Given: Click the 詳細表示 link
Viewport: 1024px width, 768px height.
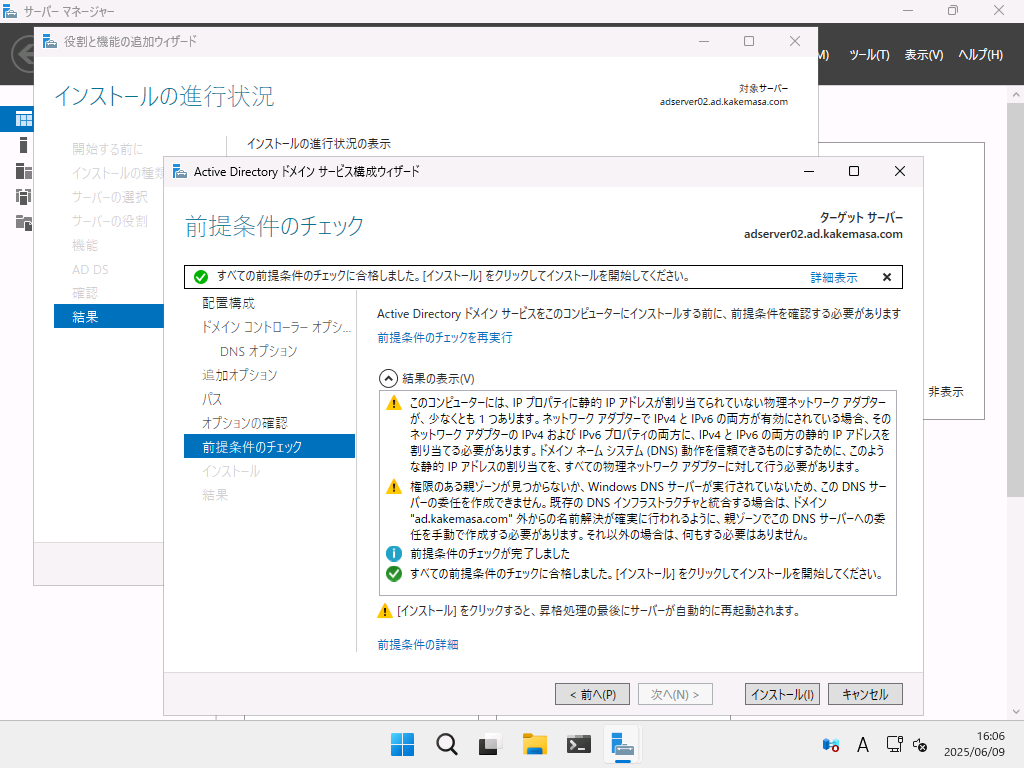Looking at the screenshot, I should 834,278.
